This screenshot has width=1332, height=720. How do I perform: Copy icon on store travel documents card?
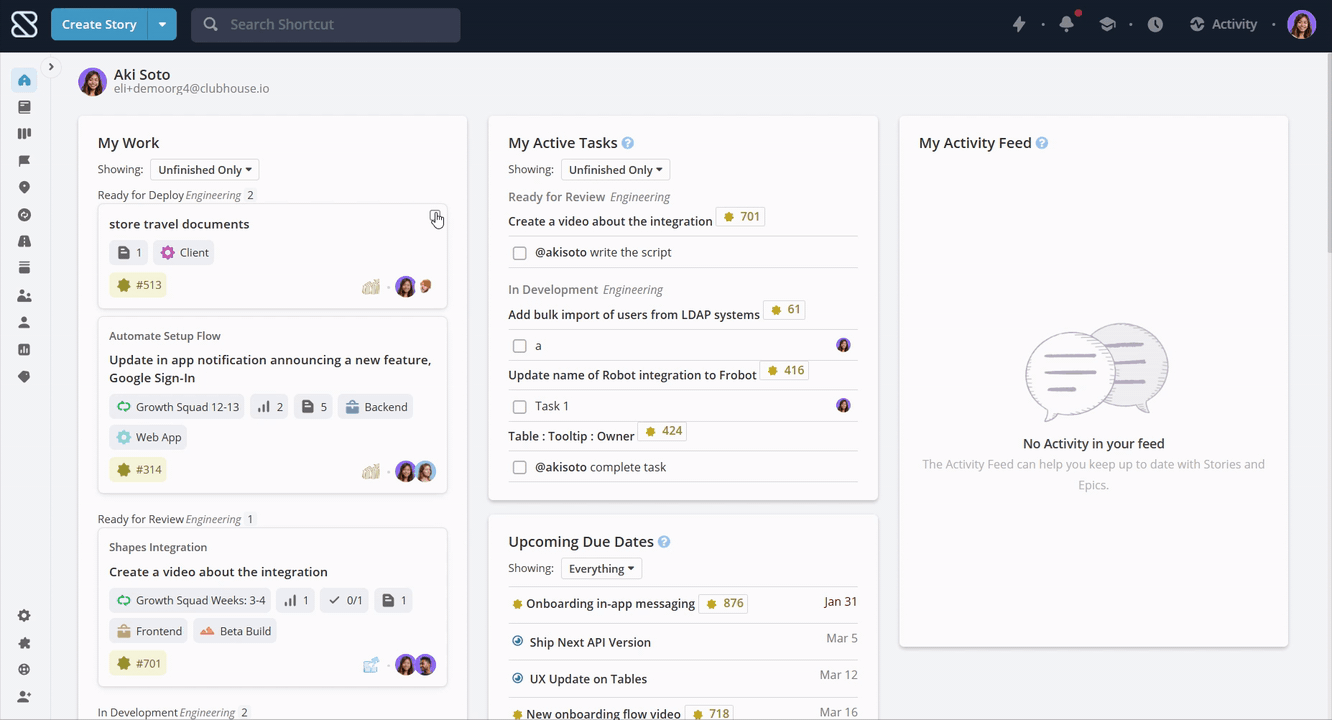(435, 216)
